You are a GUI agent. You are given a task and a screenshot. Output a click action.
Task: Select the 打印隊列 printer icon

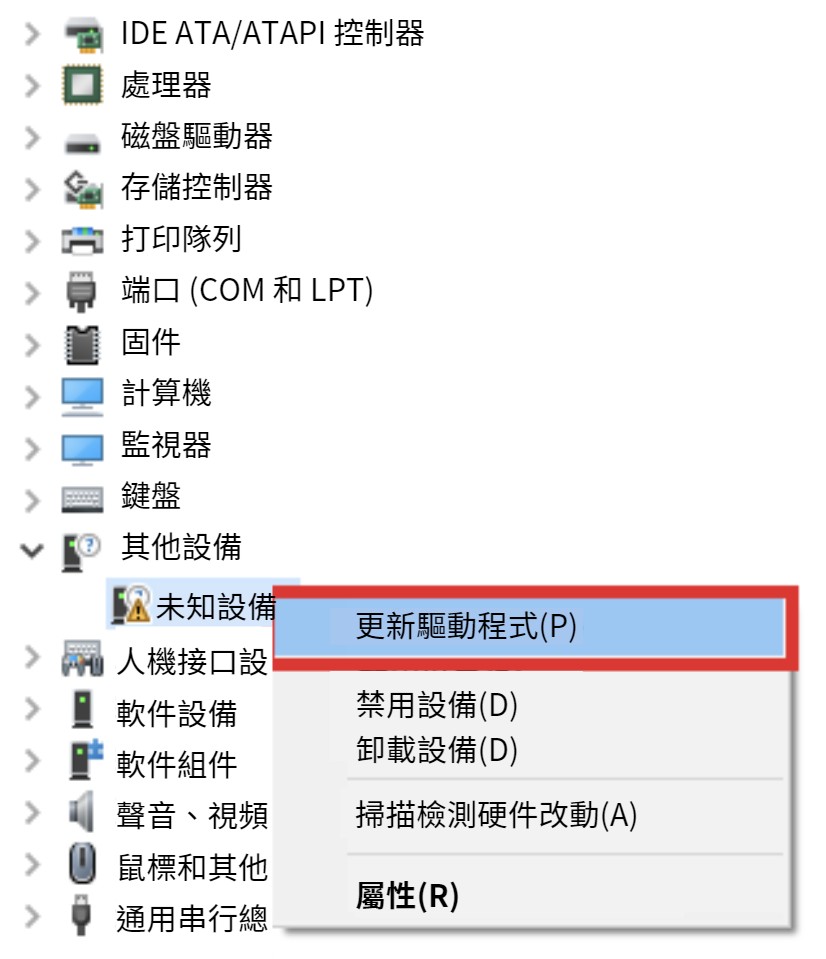coord(83,240)
